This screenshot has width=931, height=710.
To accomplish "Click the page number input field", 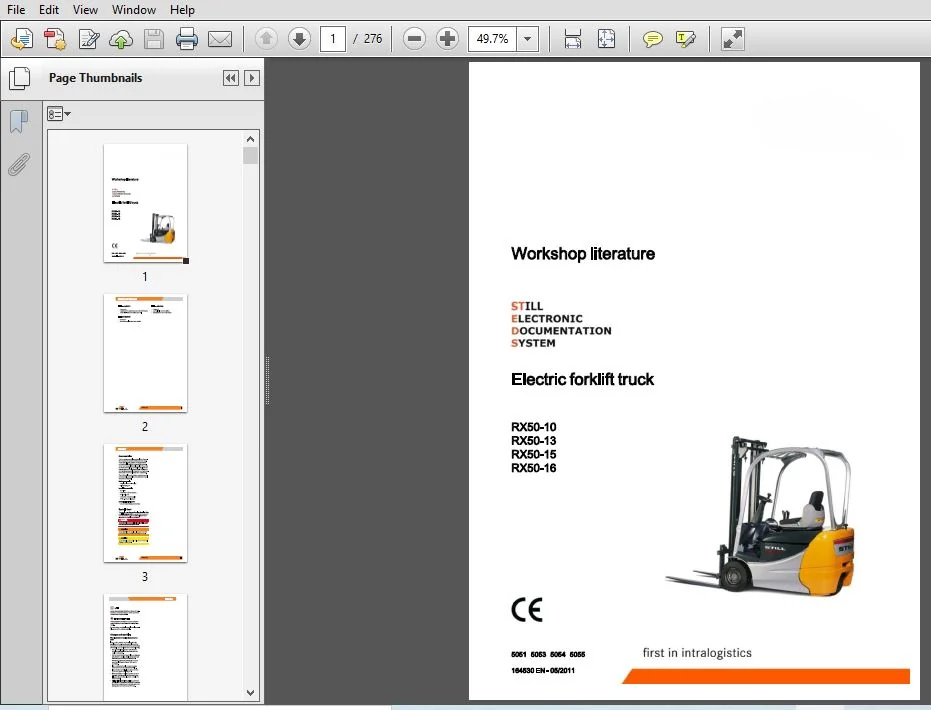I will click(x=332, y=39).
